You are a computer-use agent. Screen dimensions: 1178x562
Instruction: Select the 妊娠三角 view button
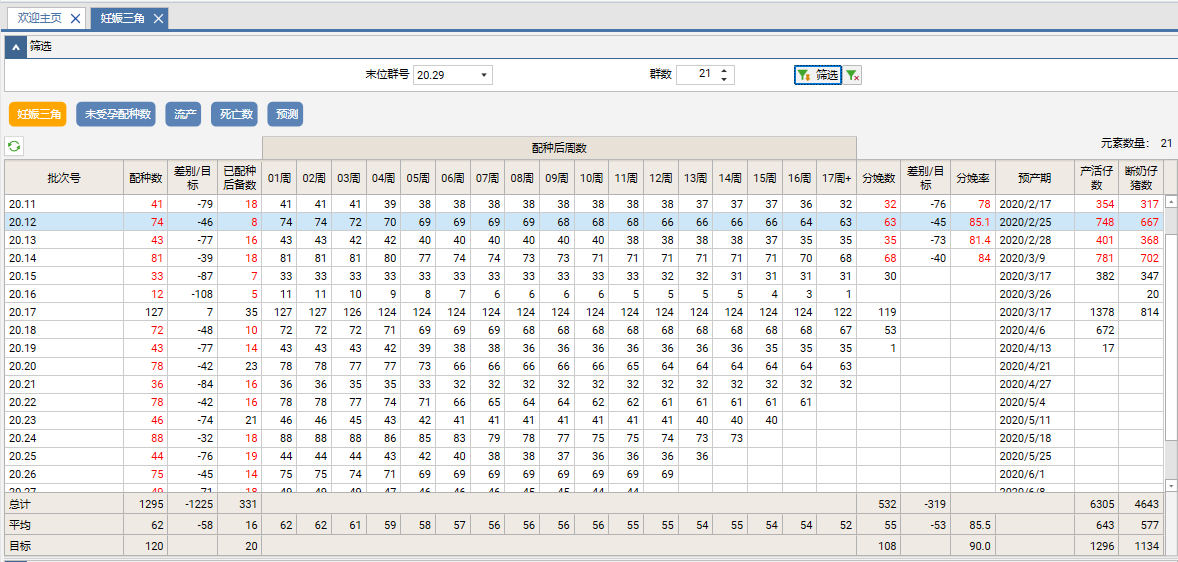pyautogui.click(x=38, y=114)
